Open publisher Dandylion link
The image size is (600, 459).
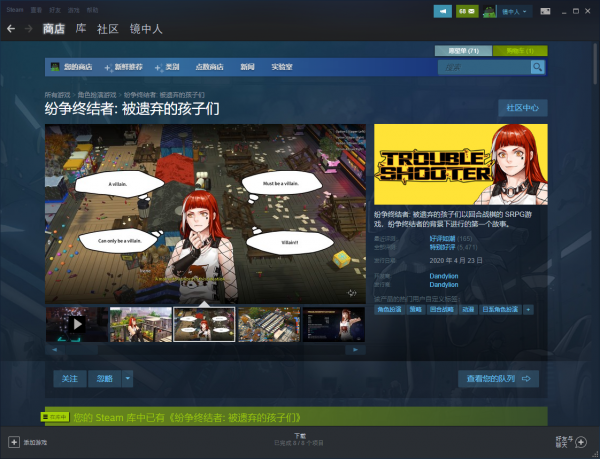[444, 285]
